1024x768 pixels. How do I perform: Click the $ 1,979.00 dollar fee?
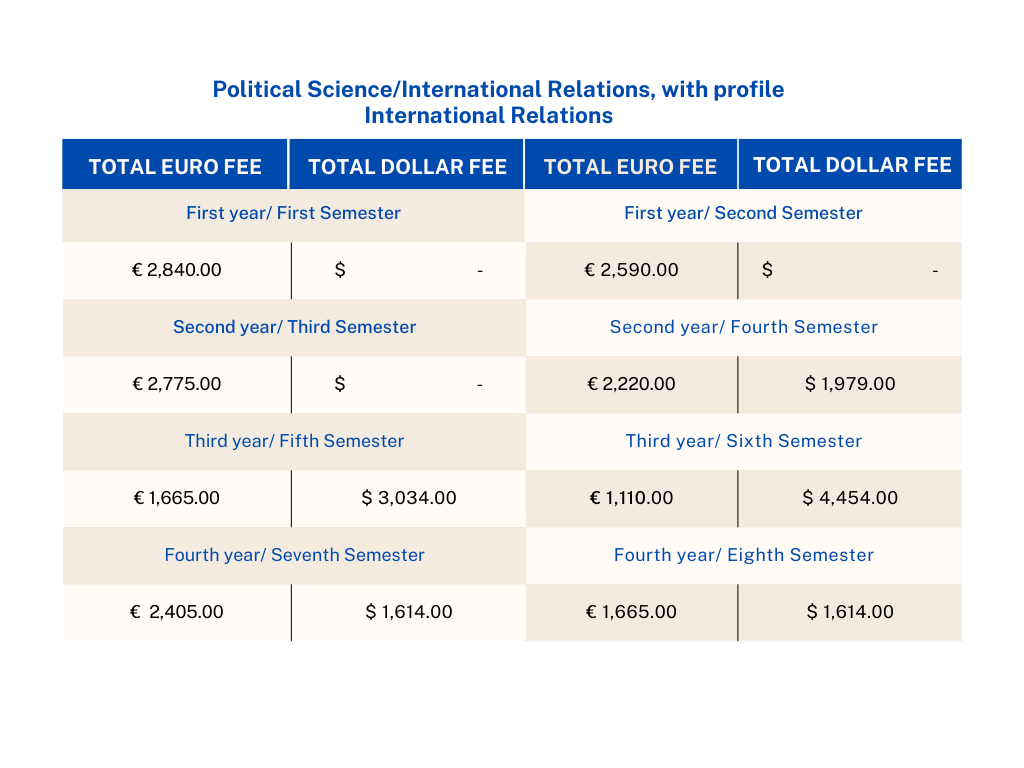850,384
